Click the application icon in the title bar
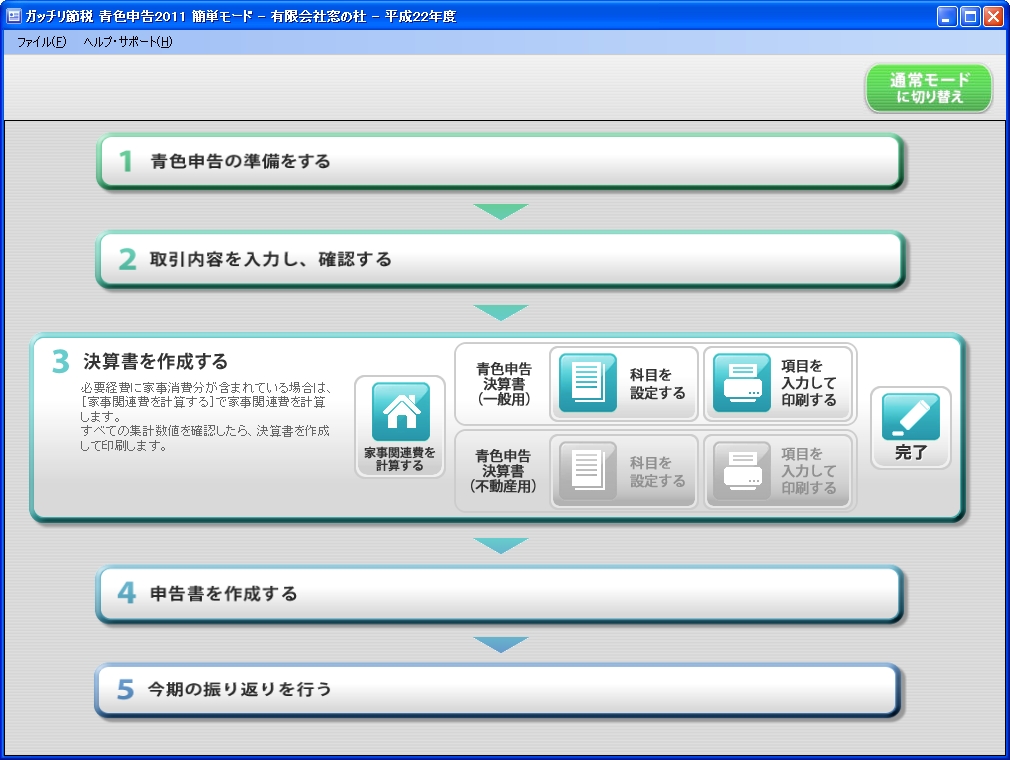 12,15
